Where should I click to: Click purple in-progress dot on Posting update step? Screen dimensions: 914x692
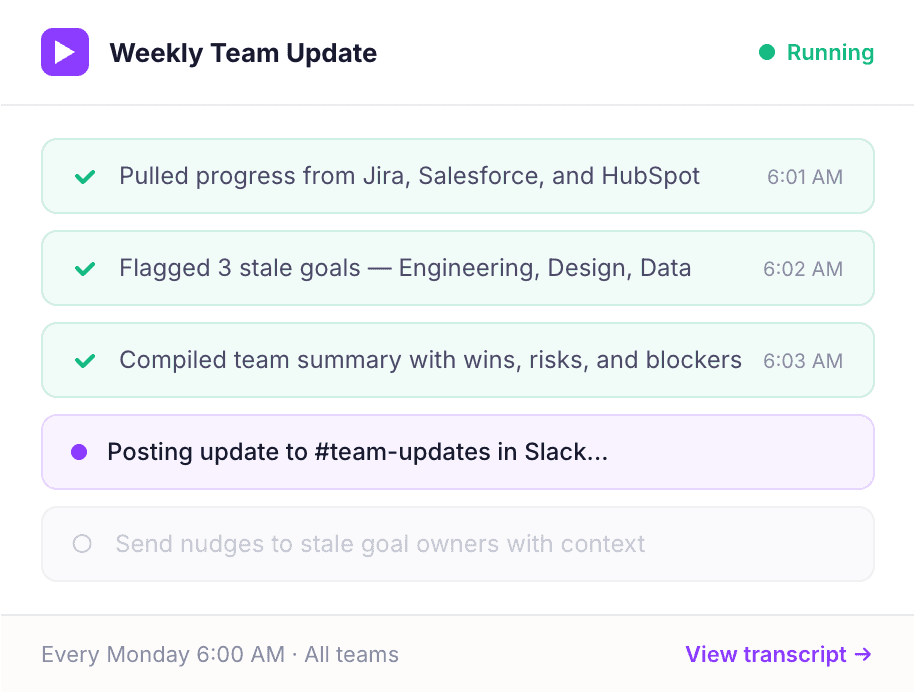pyautogui.click(x=79, y=453)
